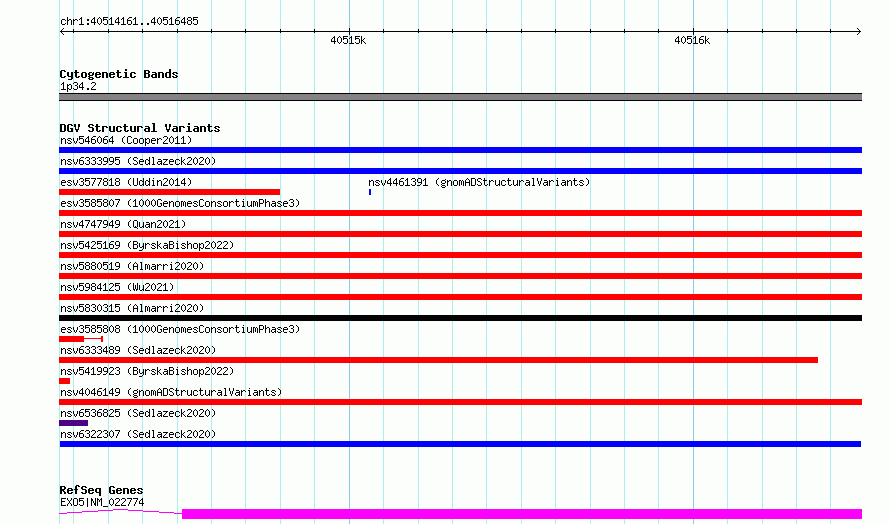Select the red bar under nsv4747949

[460, 234]
